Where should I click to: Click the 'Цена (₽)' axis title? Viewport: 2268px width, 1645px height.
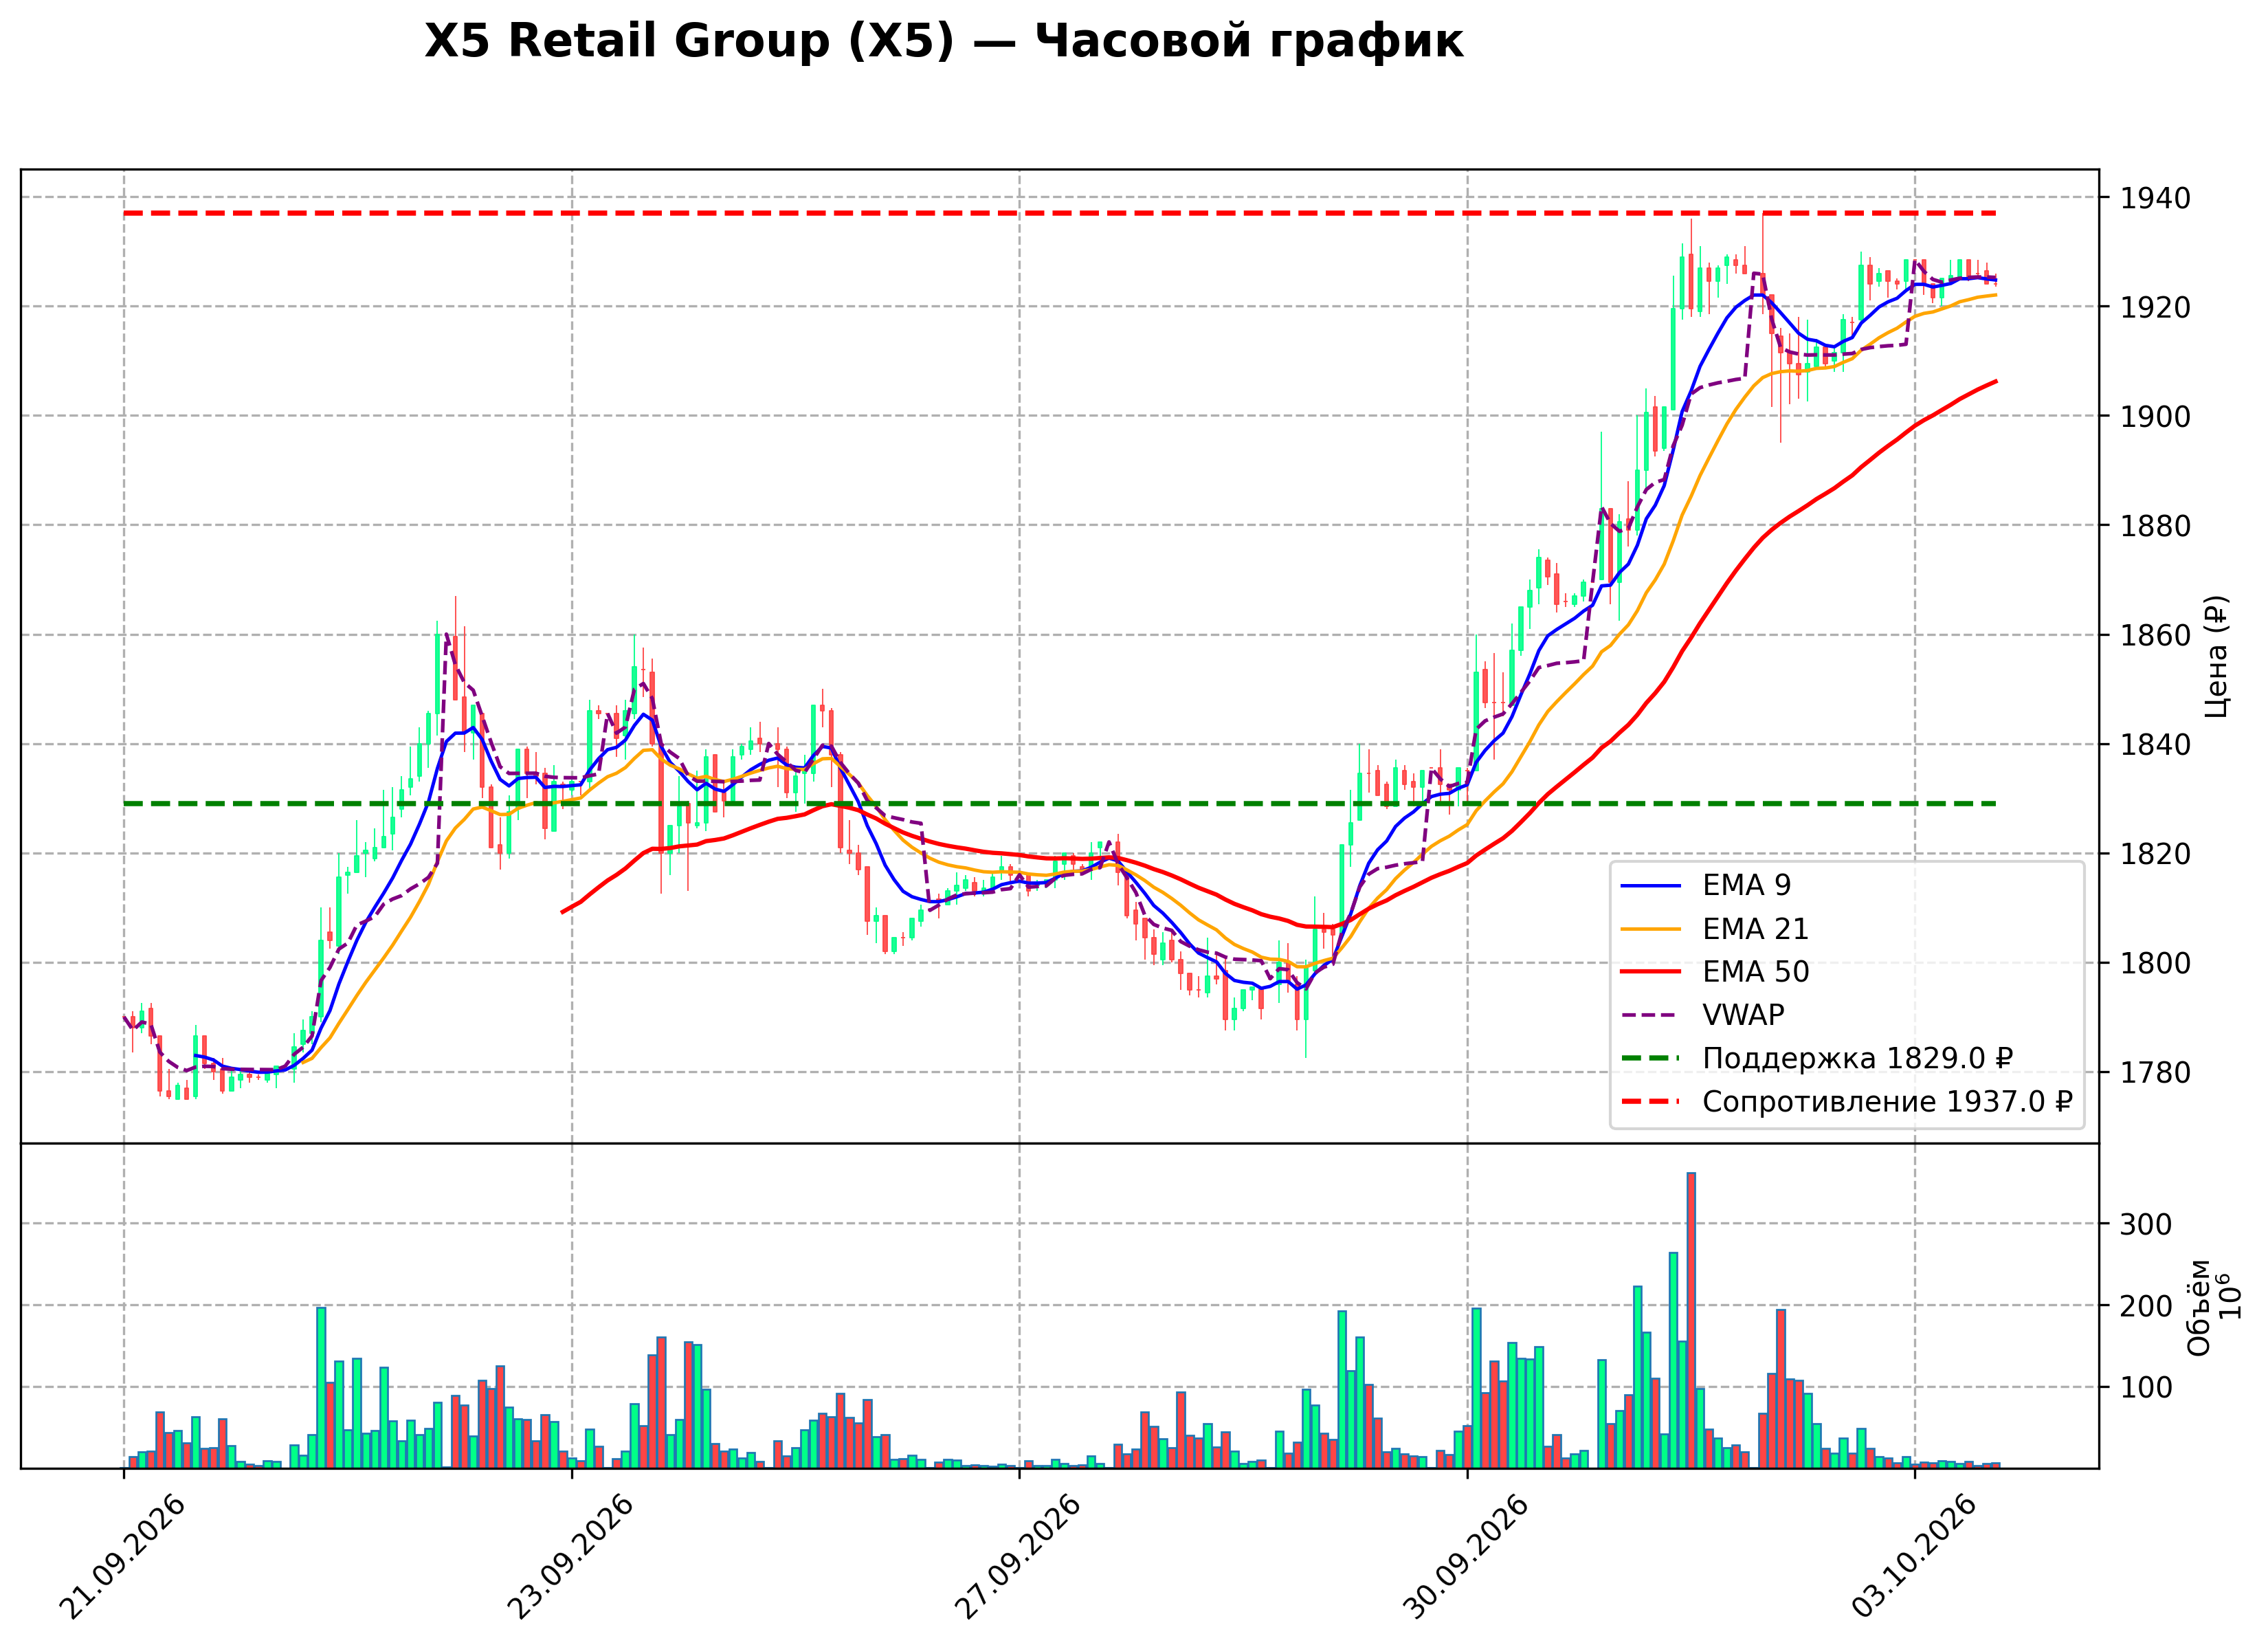pos(2216,656)
